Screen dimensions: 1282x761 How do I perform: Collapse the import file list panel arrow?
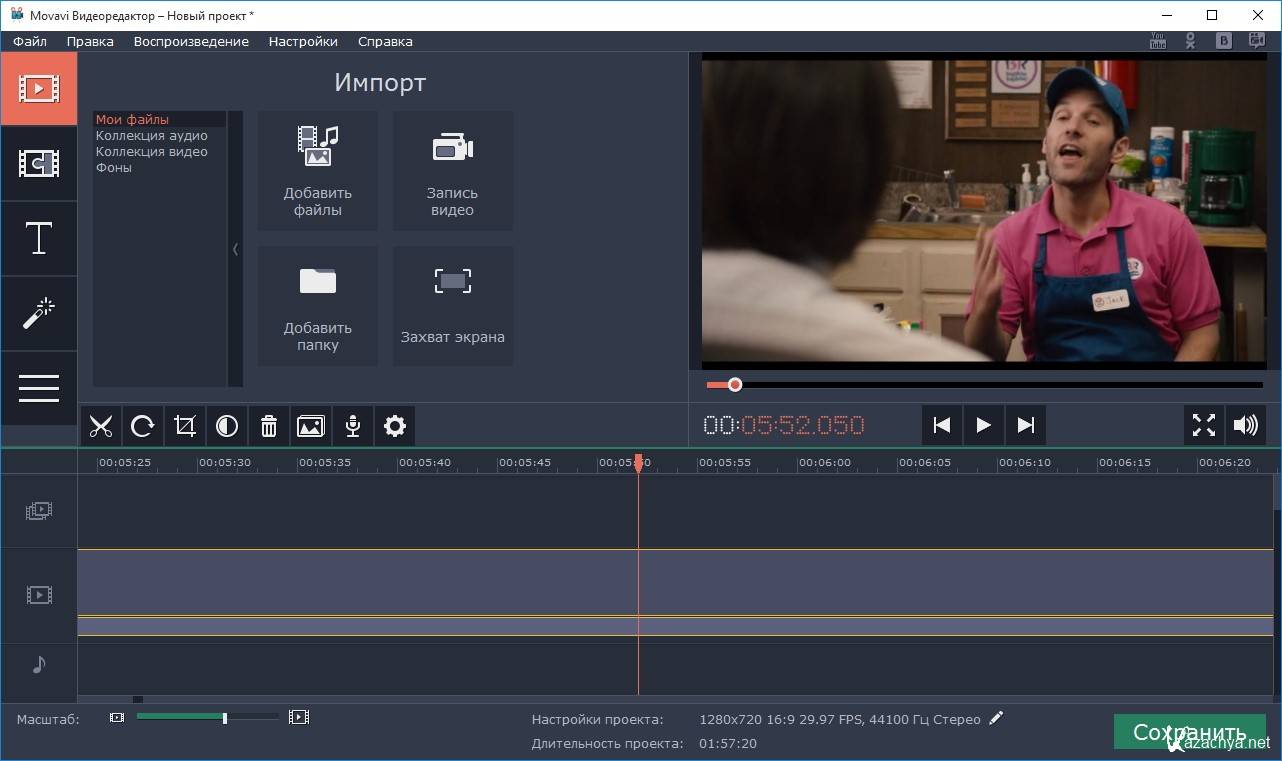tap(235, 249)
